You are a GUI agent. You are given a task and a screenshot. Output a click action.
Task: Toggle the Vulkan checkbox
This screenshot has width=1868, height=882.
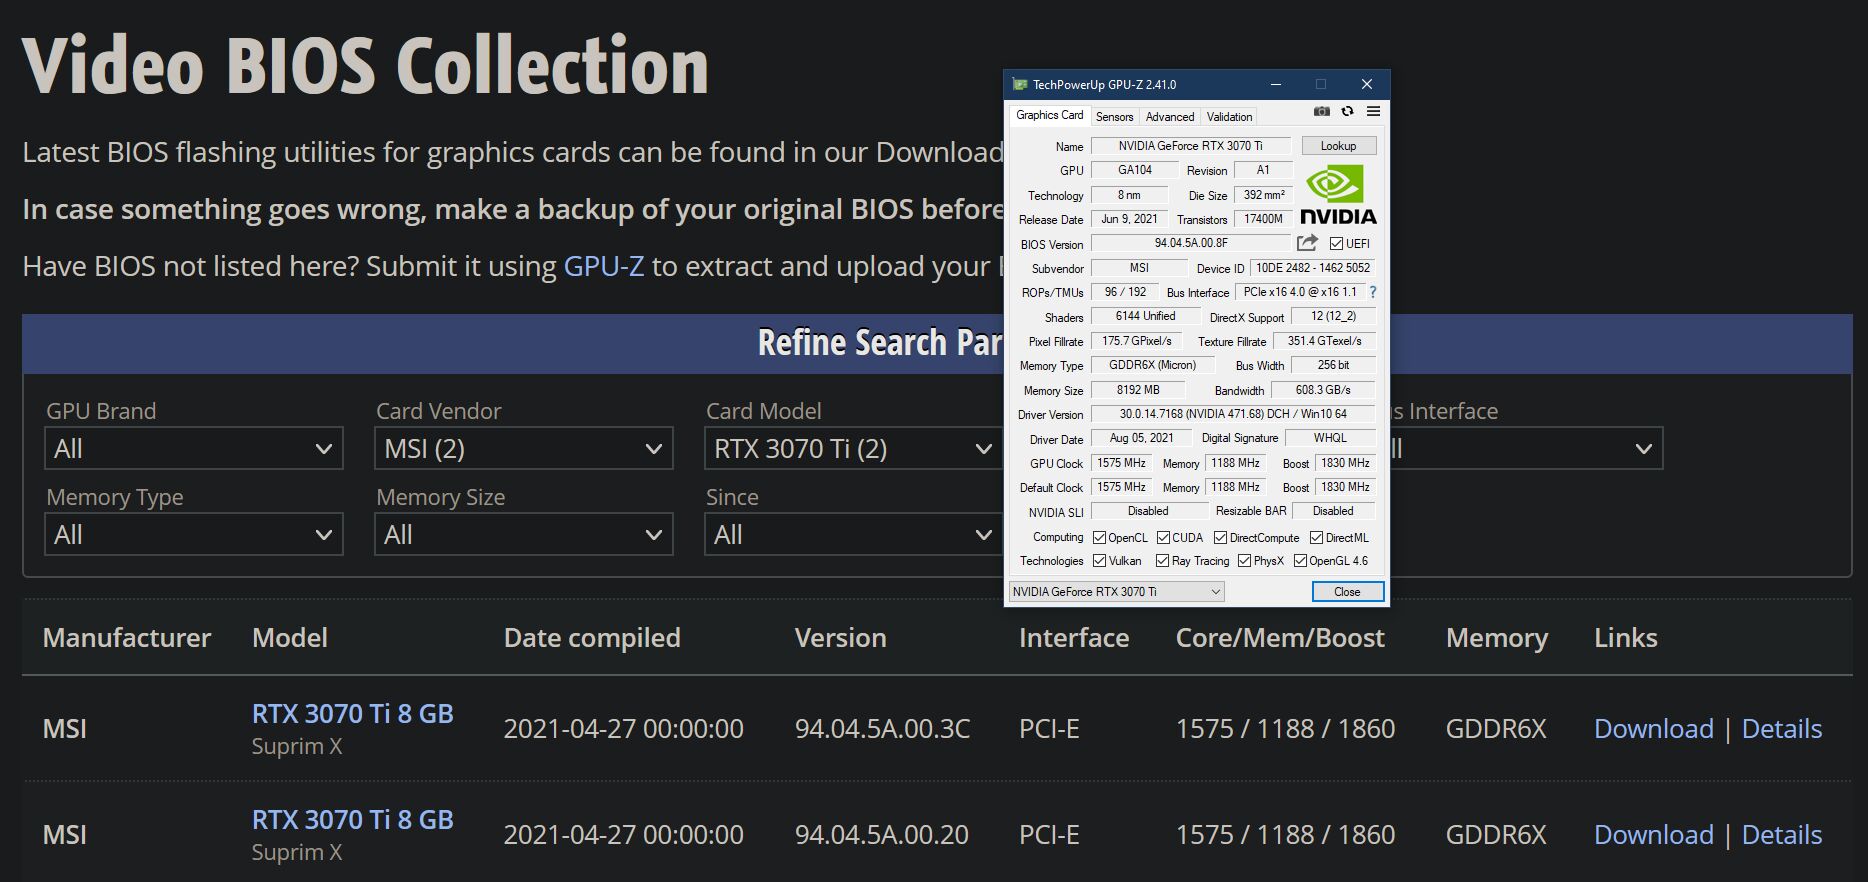pyautogui.click(x=1099, y=561)
